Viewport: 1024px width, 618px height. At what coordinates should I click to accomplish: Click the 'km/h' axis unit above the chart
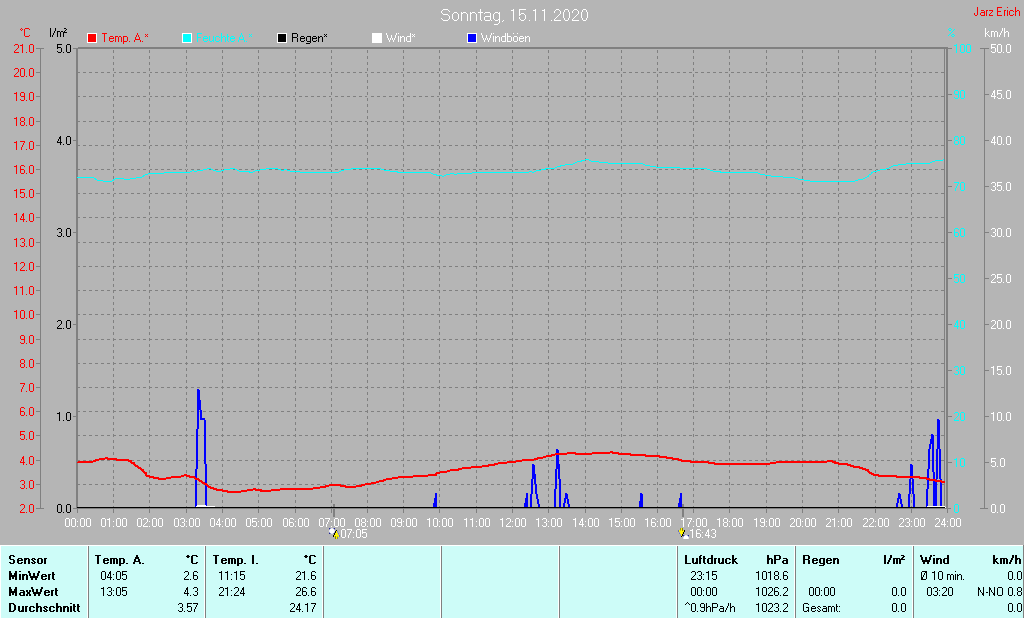(997, 33)
